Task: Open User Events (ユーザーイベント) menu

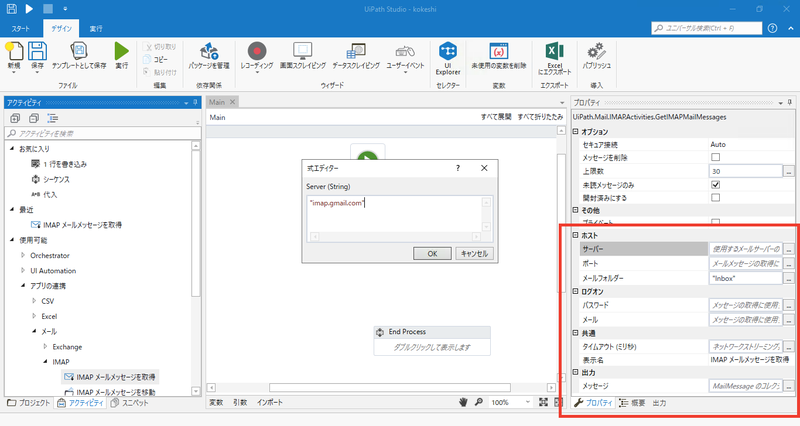Action: click(x=405, y=52)
